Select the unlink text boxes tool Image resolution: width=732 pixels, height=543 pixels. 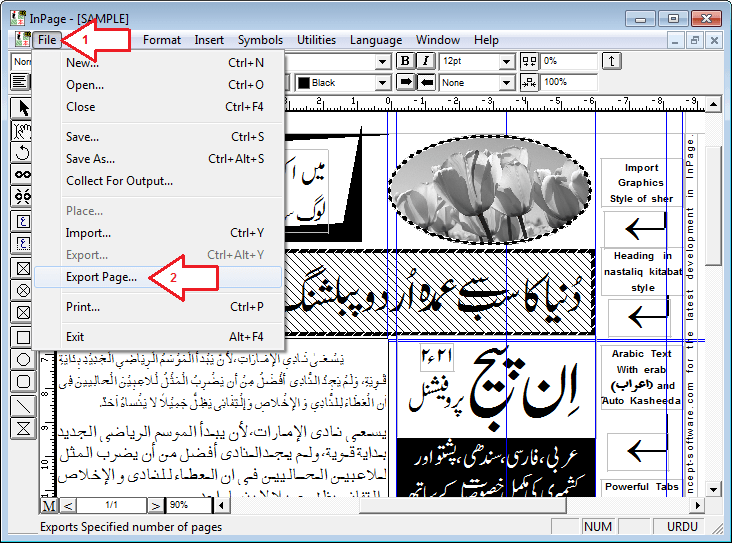tap(22, 197)
